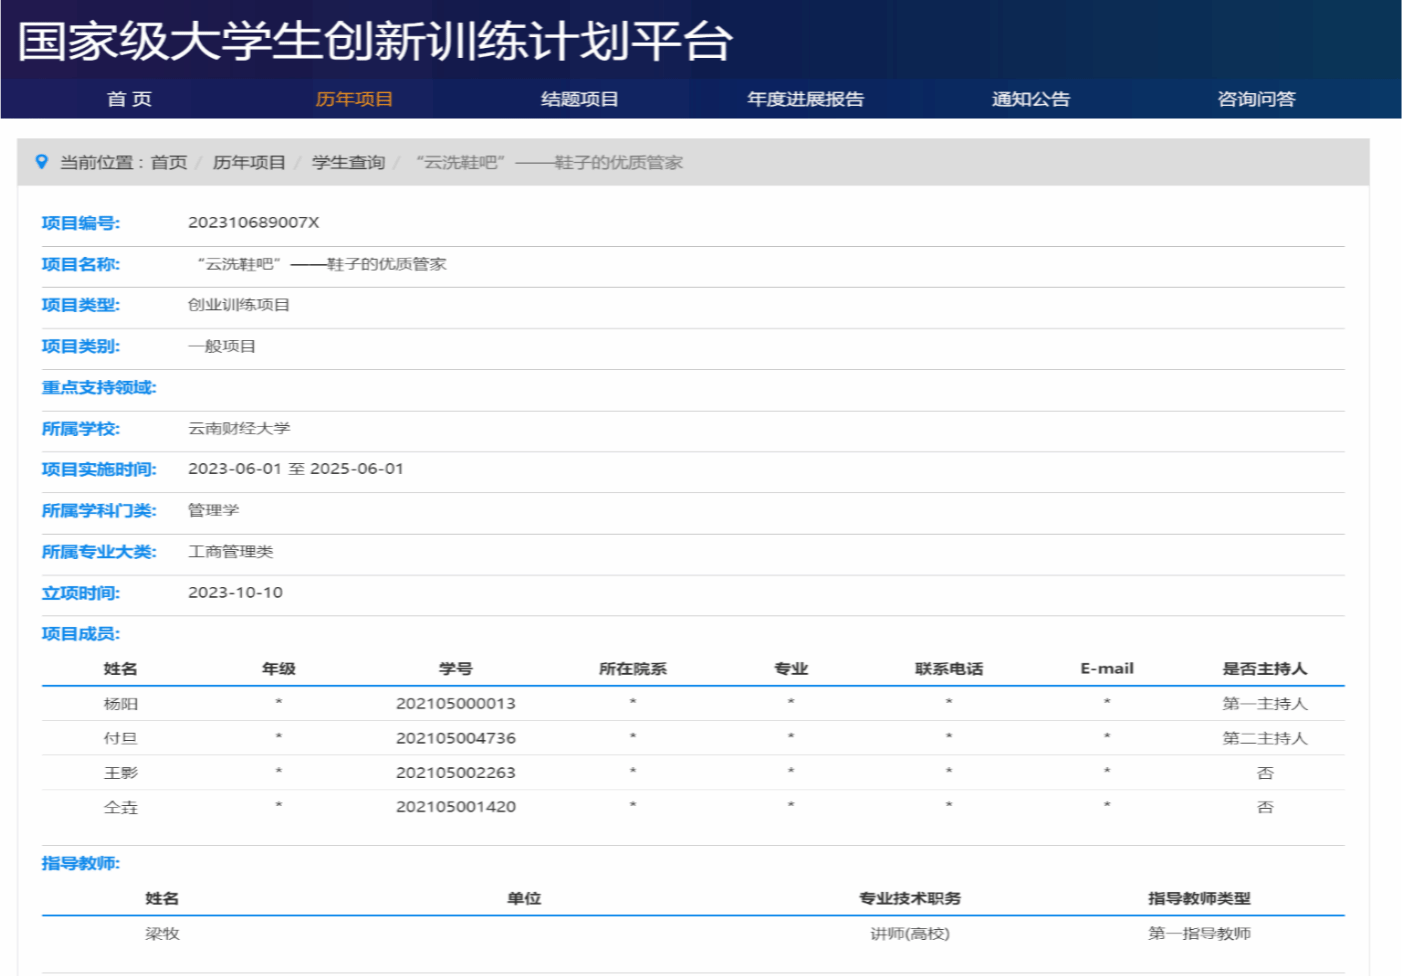Click the member name beside 202105001420
The image size is (1402, 976).
coord(121,807)
